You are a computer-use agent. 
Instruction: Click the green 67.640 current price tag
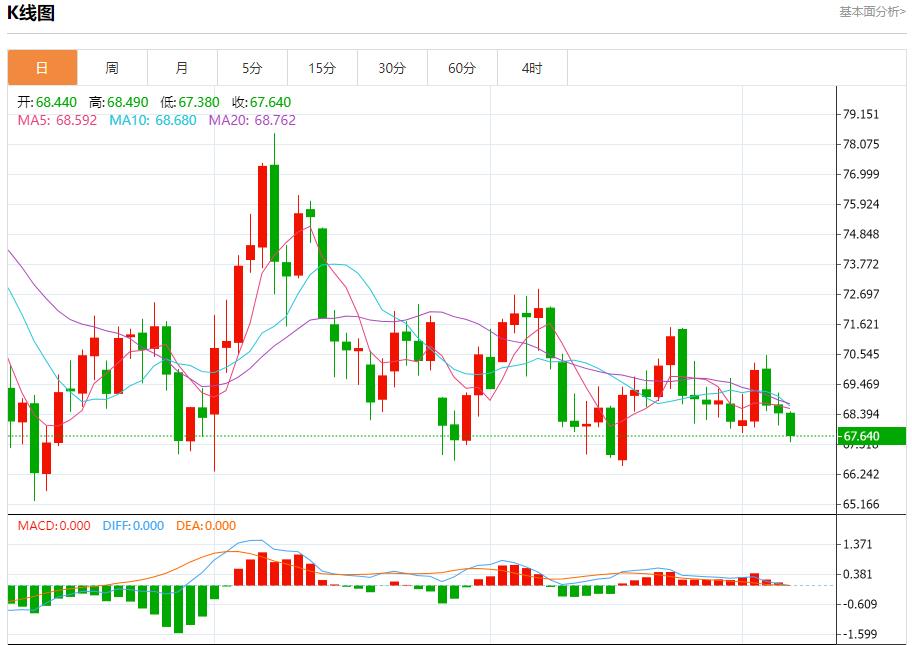click(872, 436)
